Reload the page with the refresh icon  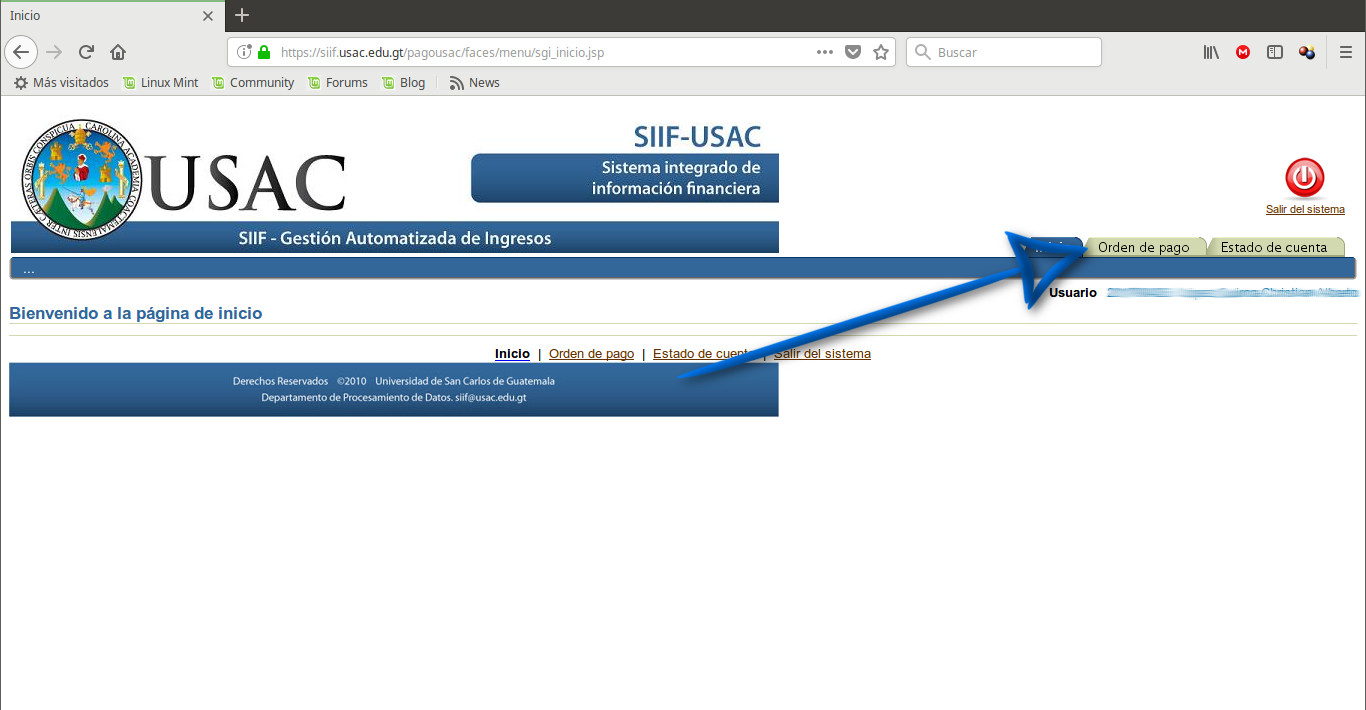(x=87, y=52)
